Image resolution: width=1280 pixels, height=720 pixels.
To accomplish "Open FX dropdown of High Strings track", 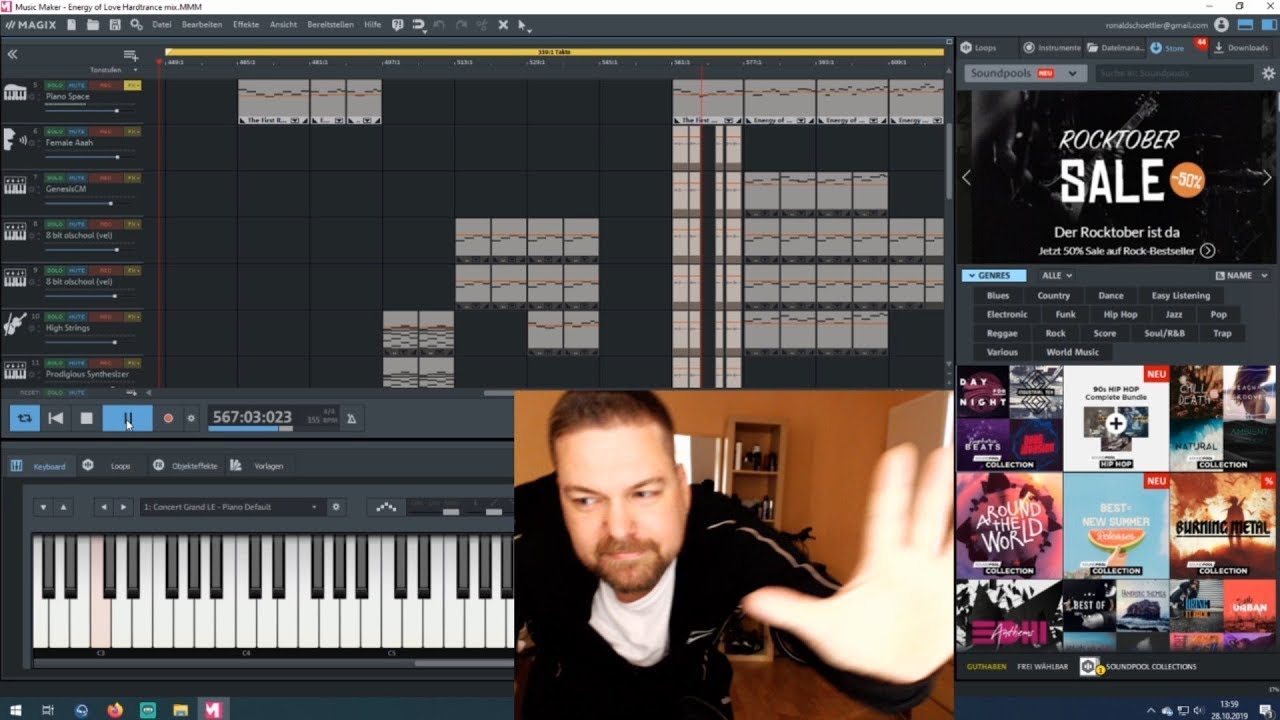I will coord(133,317).
